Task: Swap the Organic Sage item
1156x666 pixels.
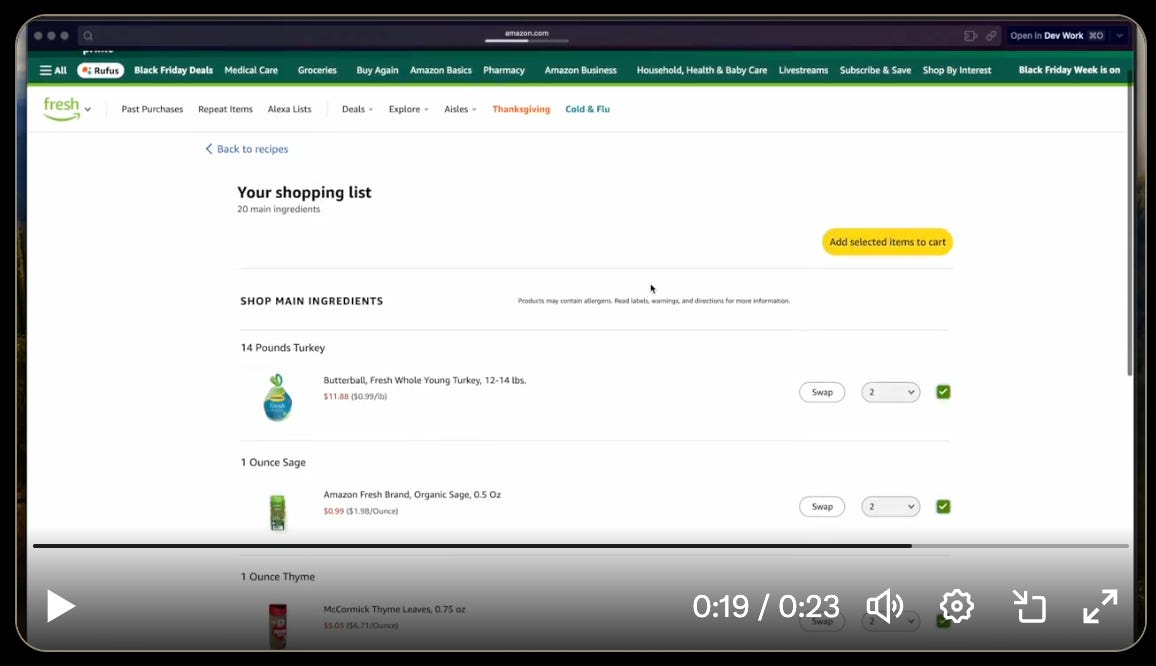Action: (x=822, y=507)
